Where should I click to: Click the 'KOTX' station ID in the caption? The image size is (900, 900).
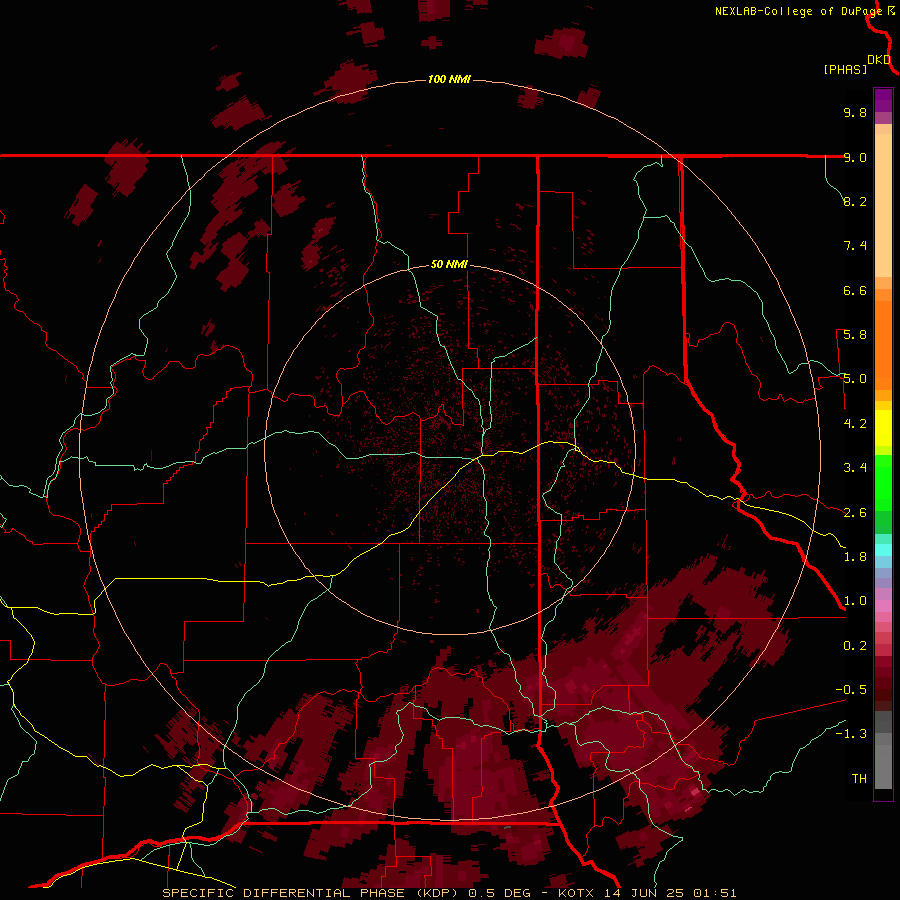coord(578,893)
